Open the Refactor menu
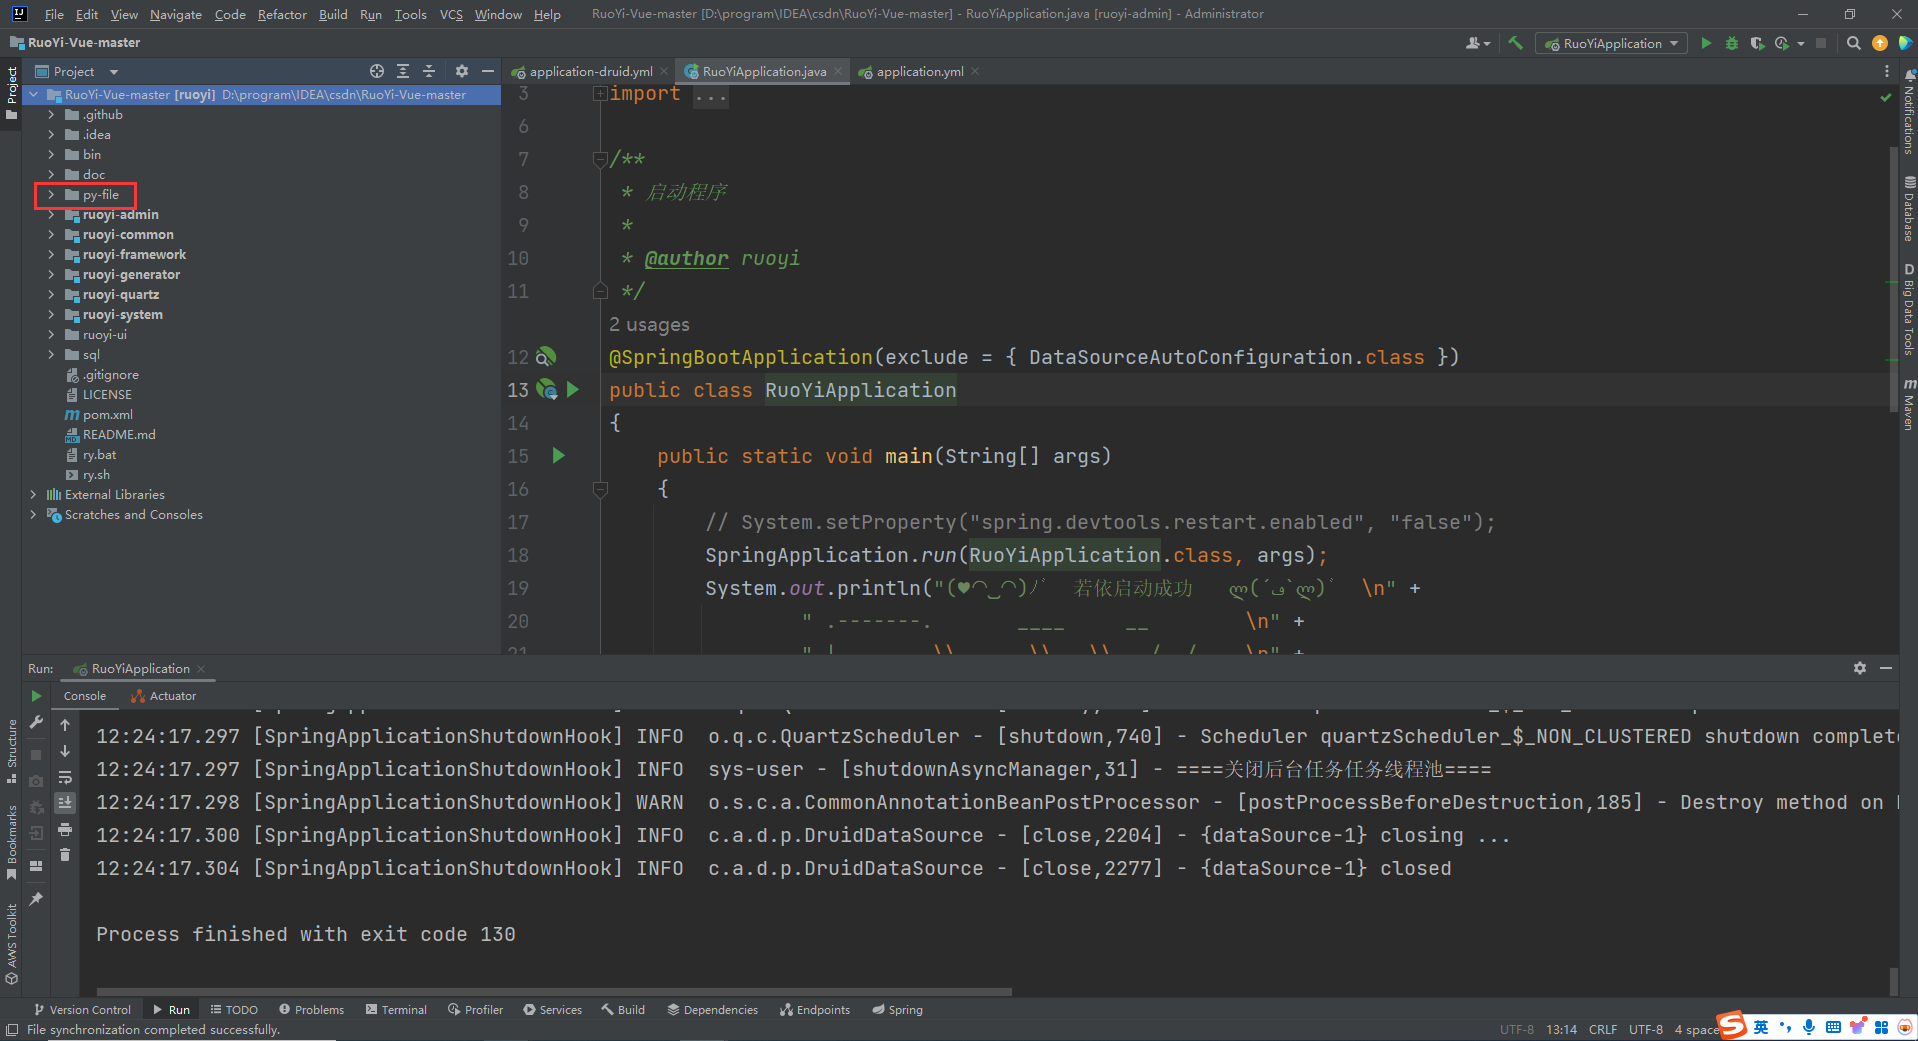Viewport: 1918px width, 1041px height. (282, 14)
